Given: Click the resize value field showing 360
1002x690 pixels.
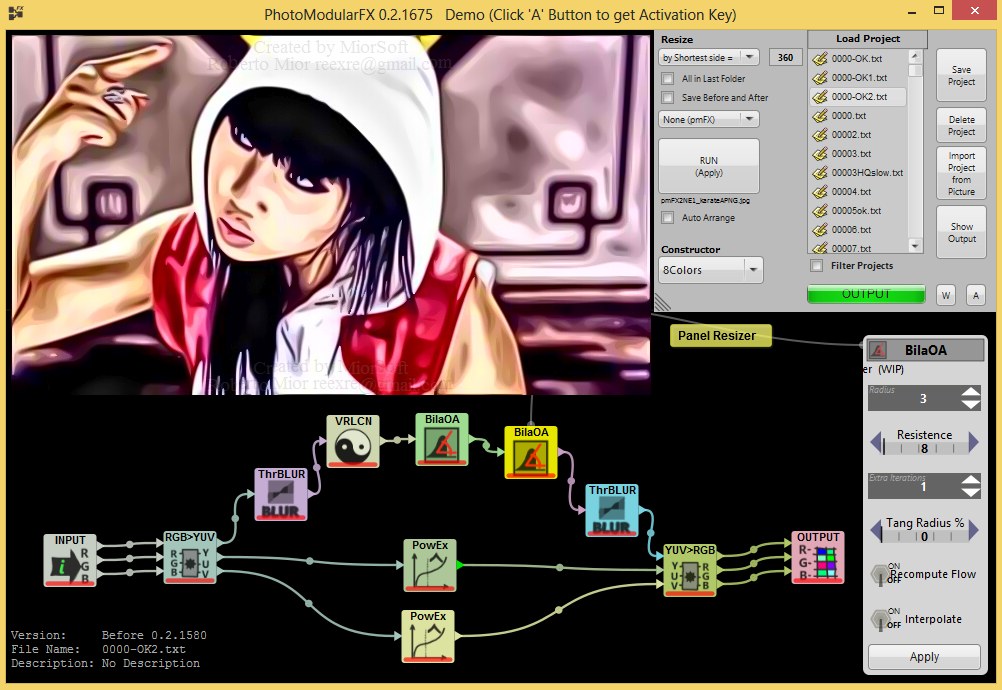Looking at the screenshot, I should point(786,58).
